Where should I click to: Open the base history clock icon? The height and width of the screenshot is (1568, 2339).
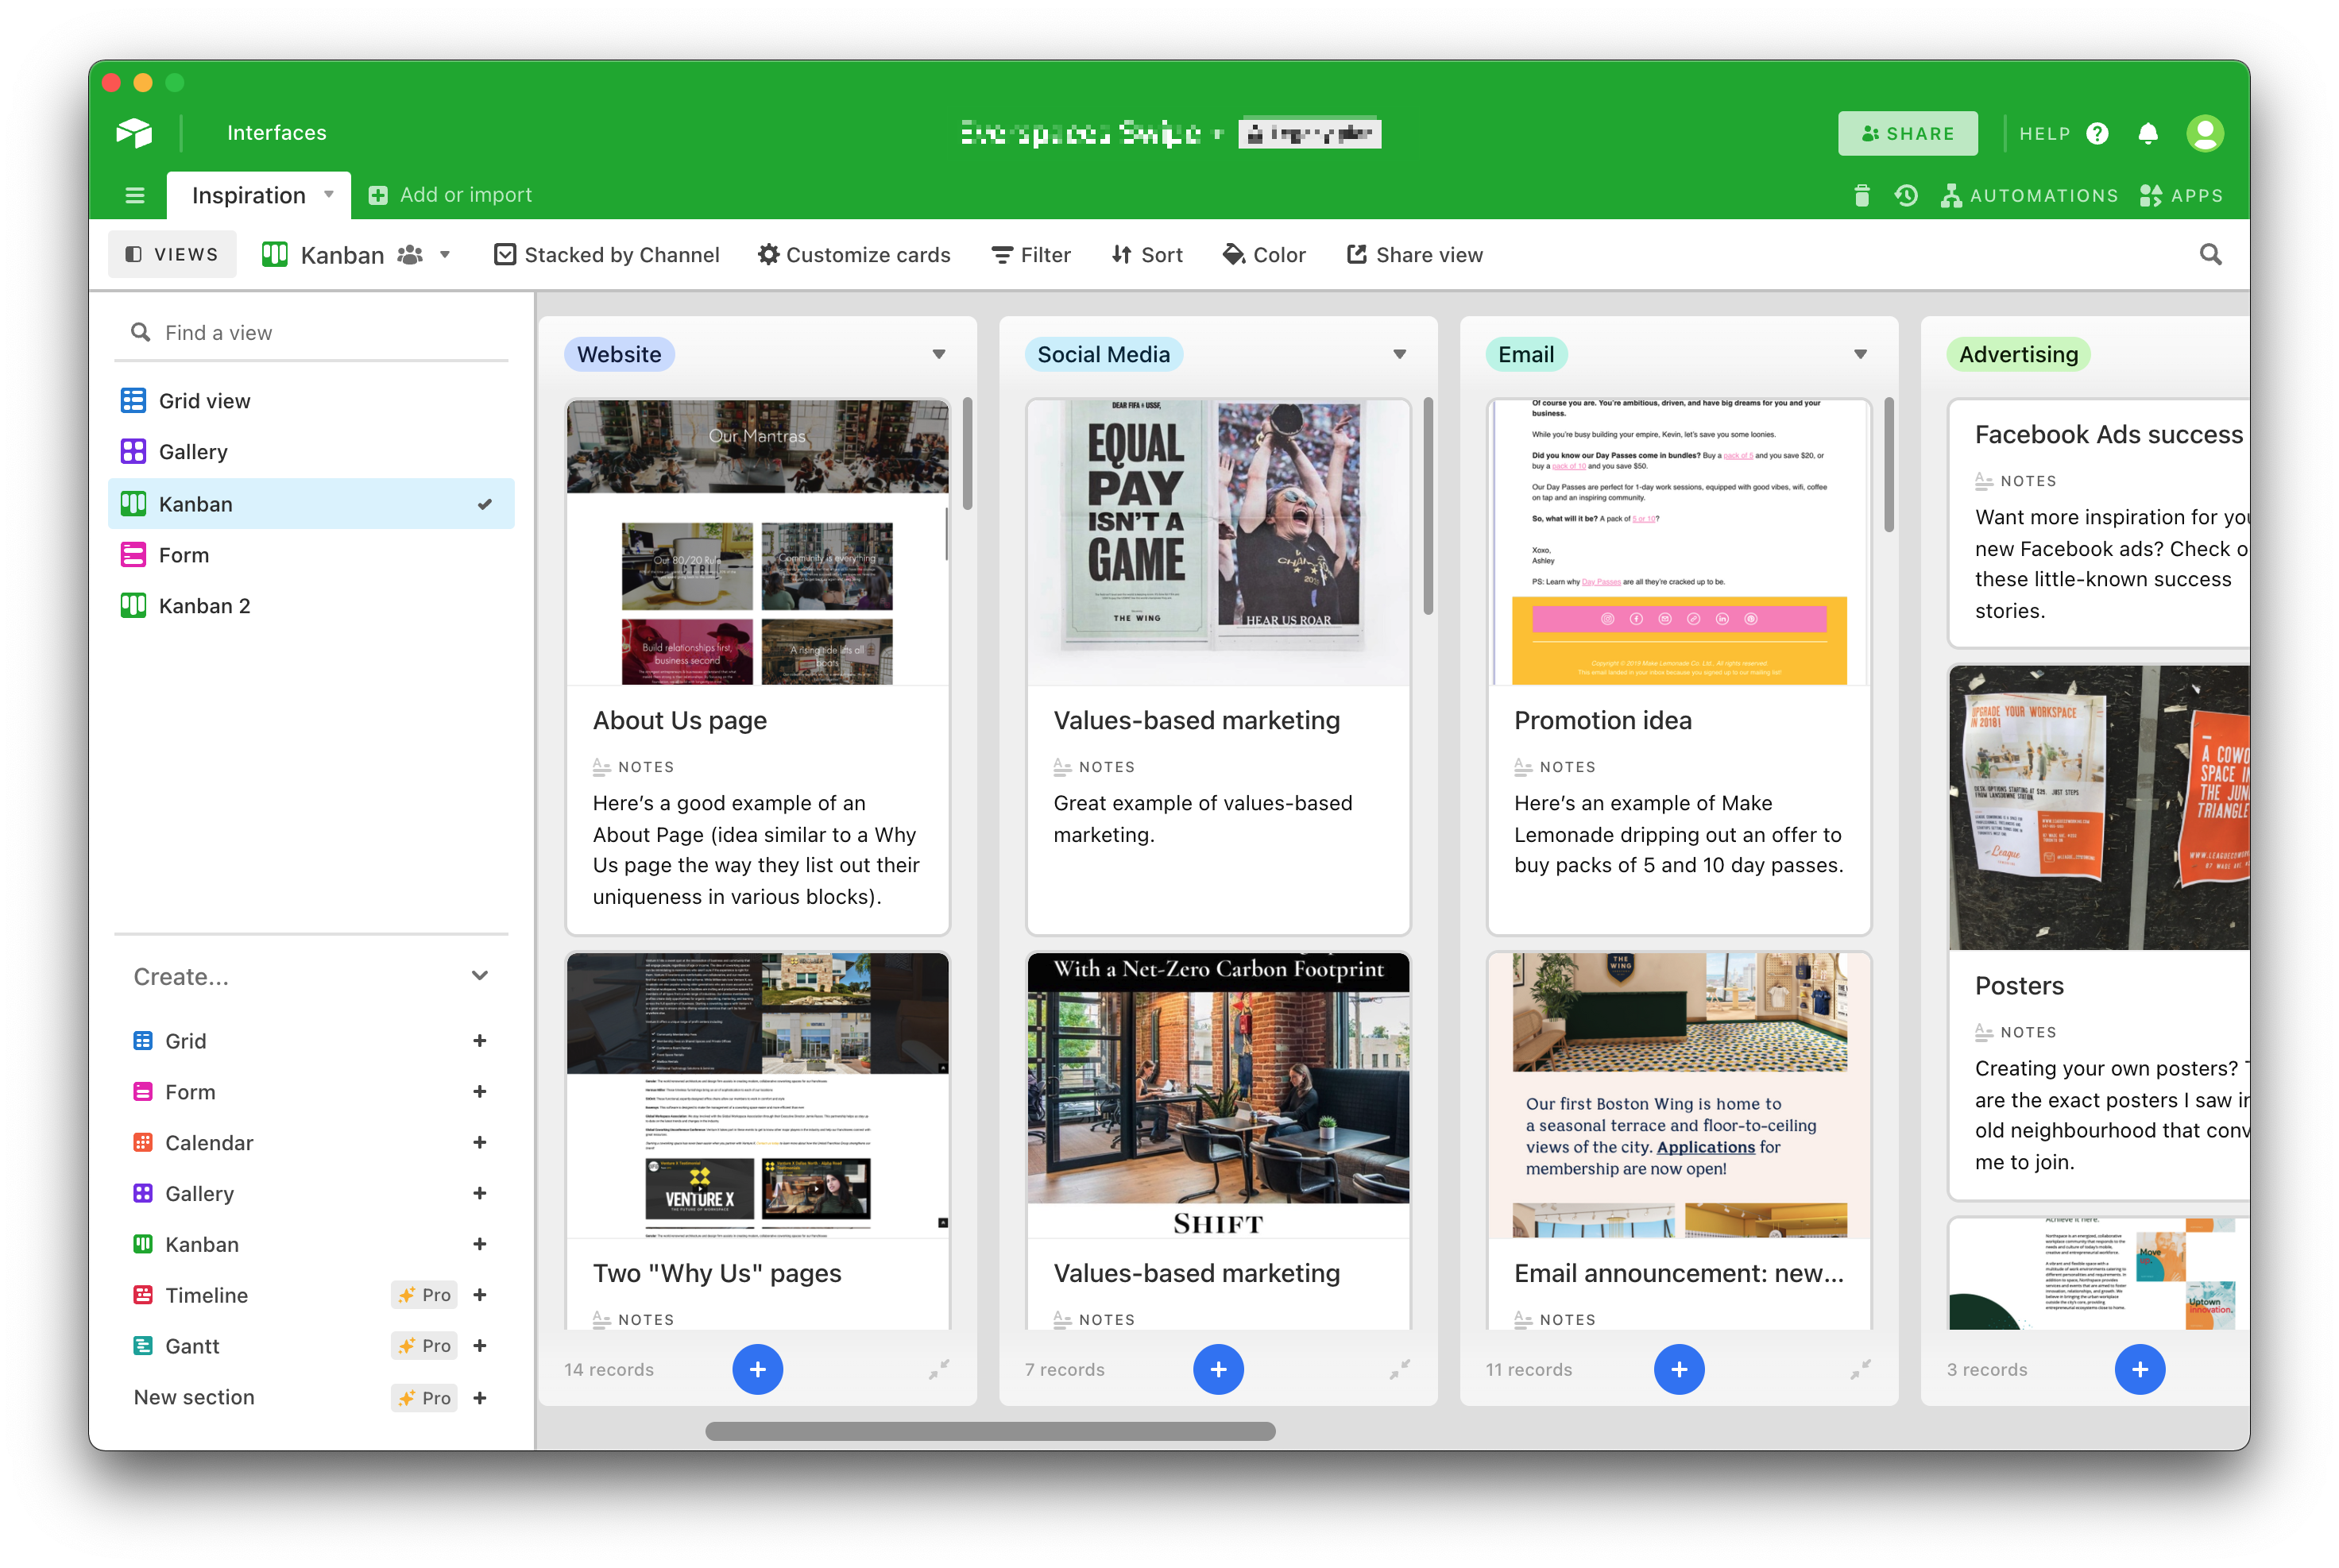(x=1906, y=195)
